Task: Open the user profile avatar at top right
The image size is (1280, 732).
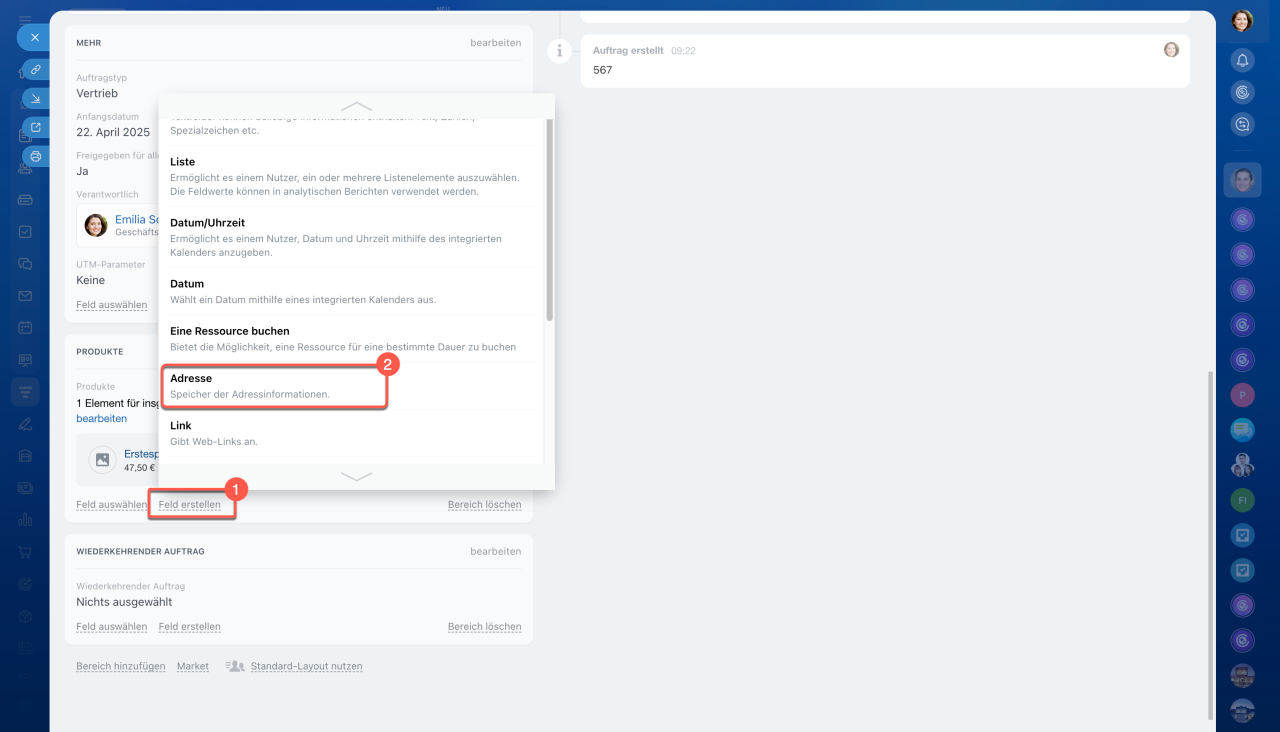Action: click(1242, 21)
